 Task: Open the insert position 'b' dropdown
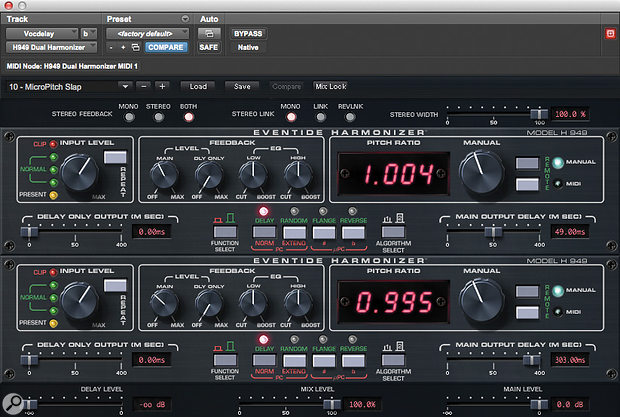click(89, 34)
